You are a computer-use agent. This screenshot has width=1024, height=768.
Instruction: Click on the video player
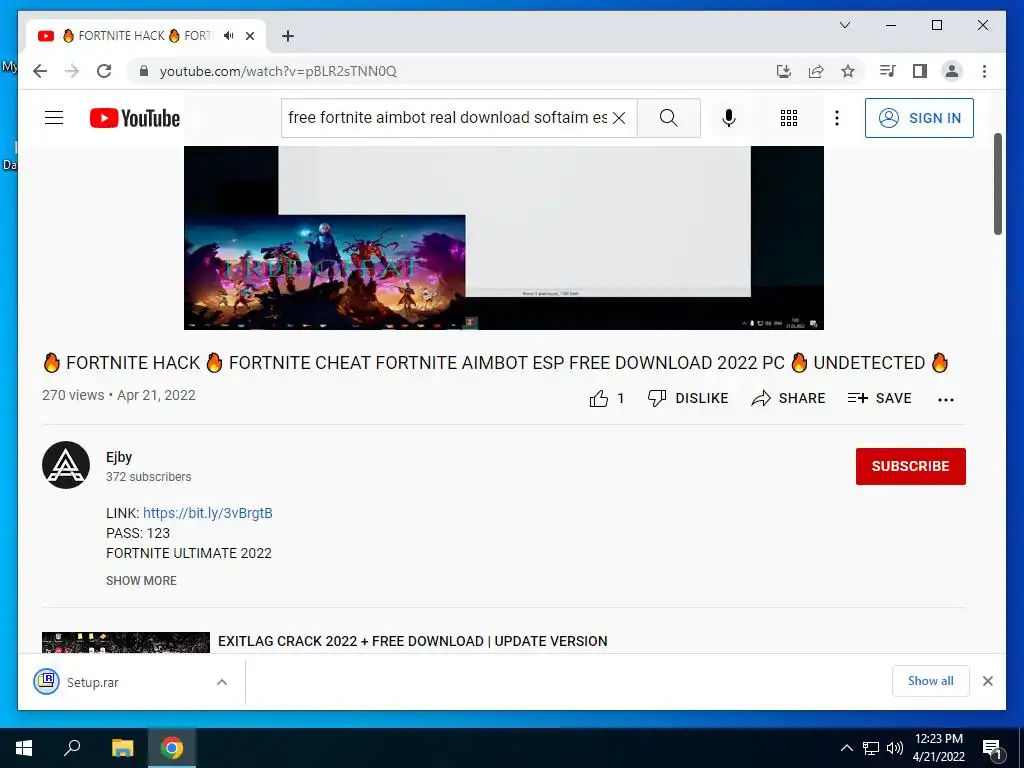coord(504,238)
